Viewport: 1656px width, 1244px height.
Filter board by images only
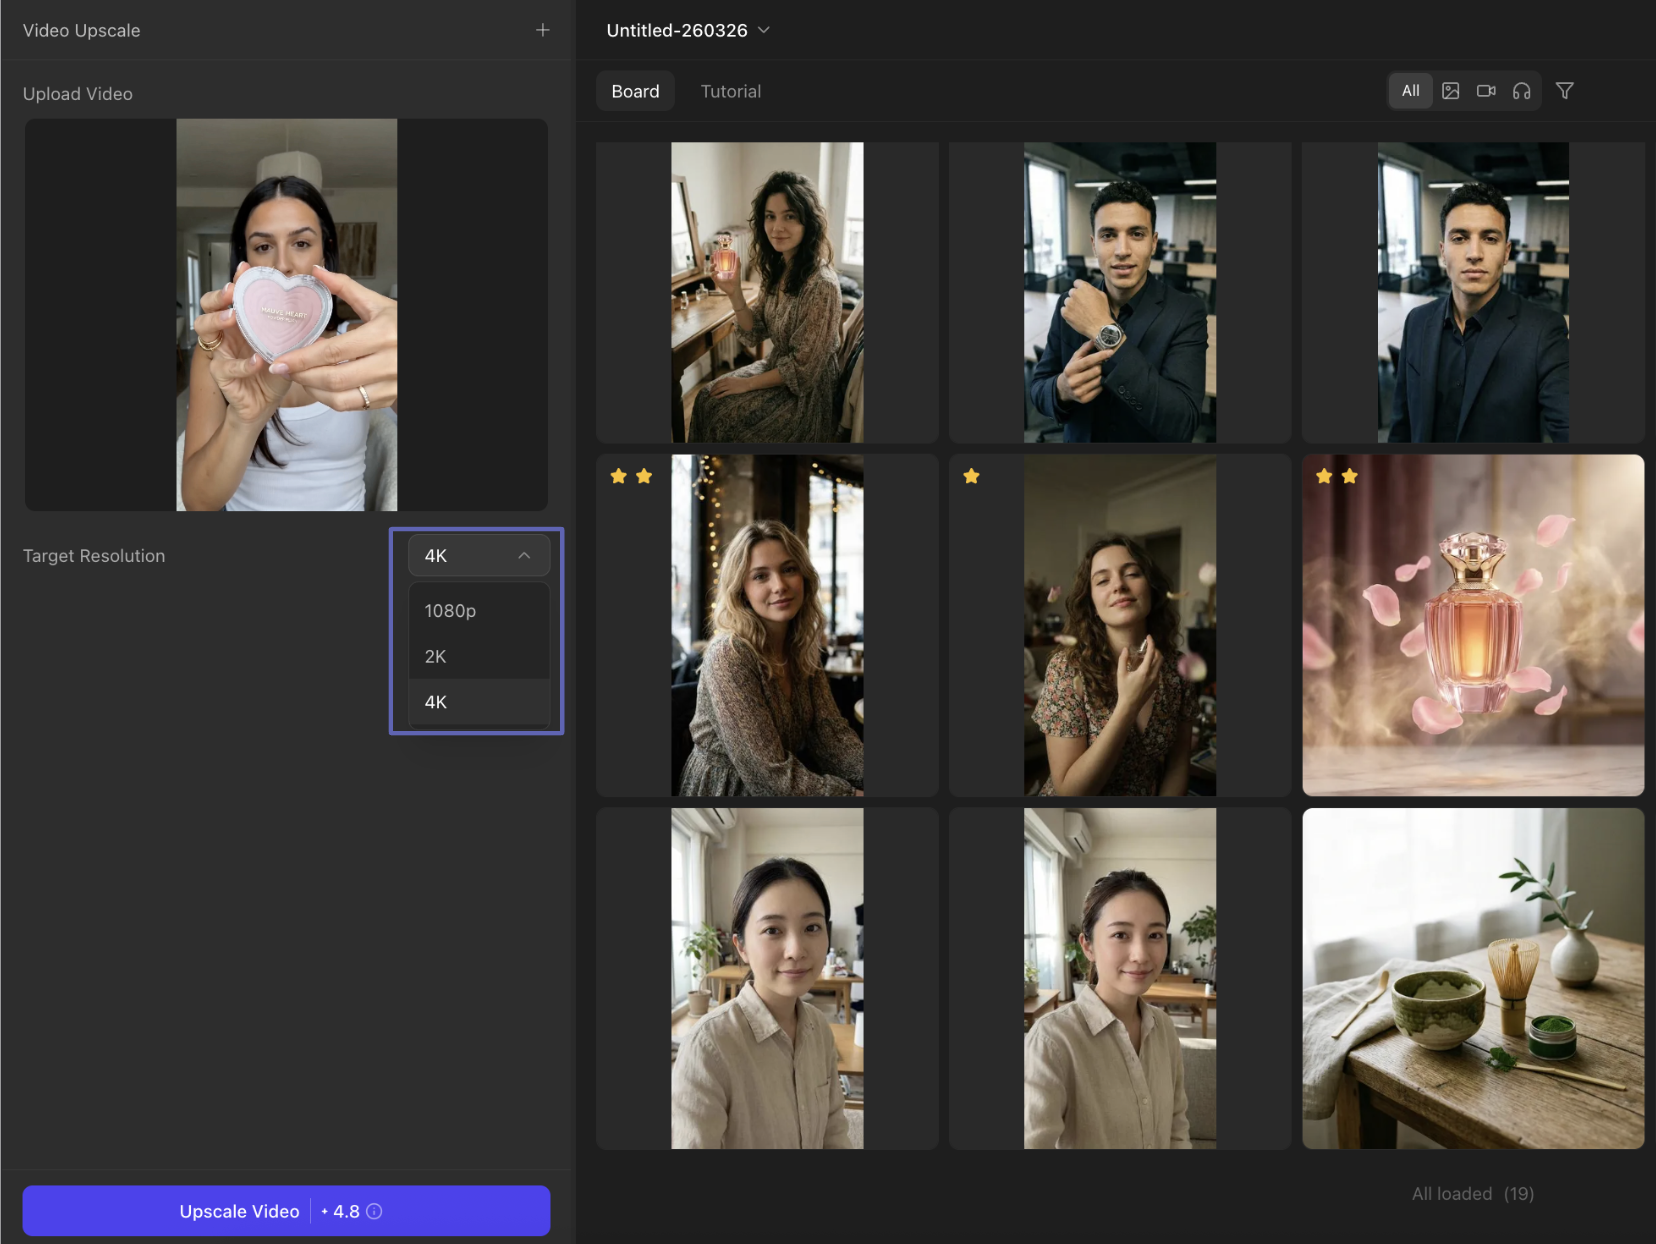1450,91
